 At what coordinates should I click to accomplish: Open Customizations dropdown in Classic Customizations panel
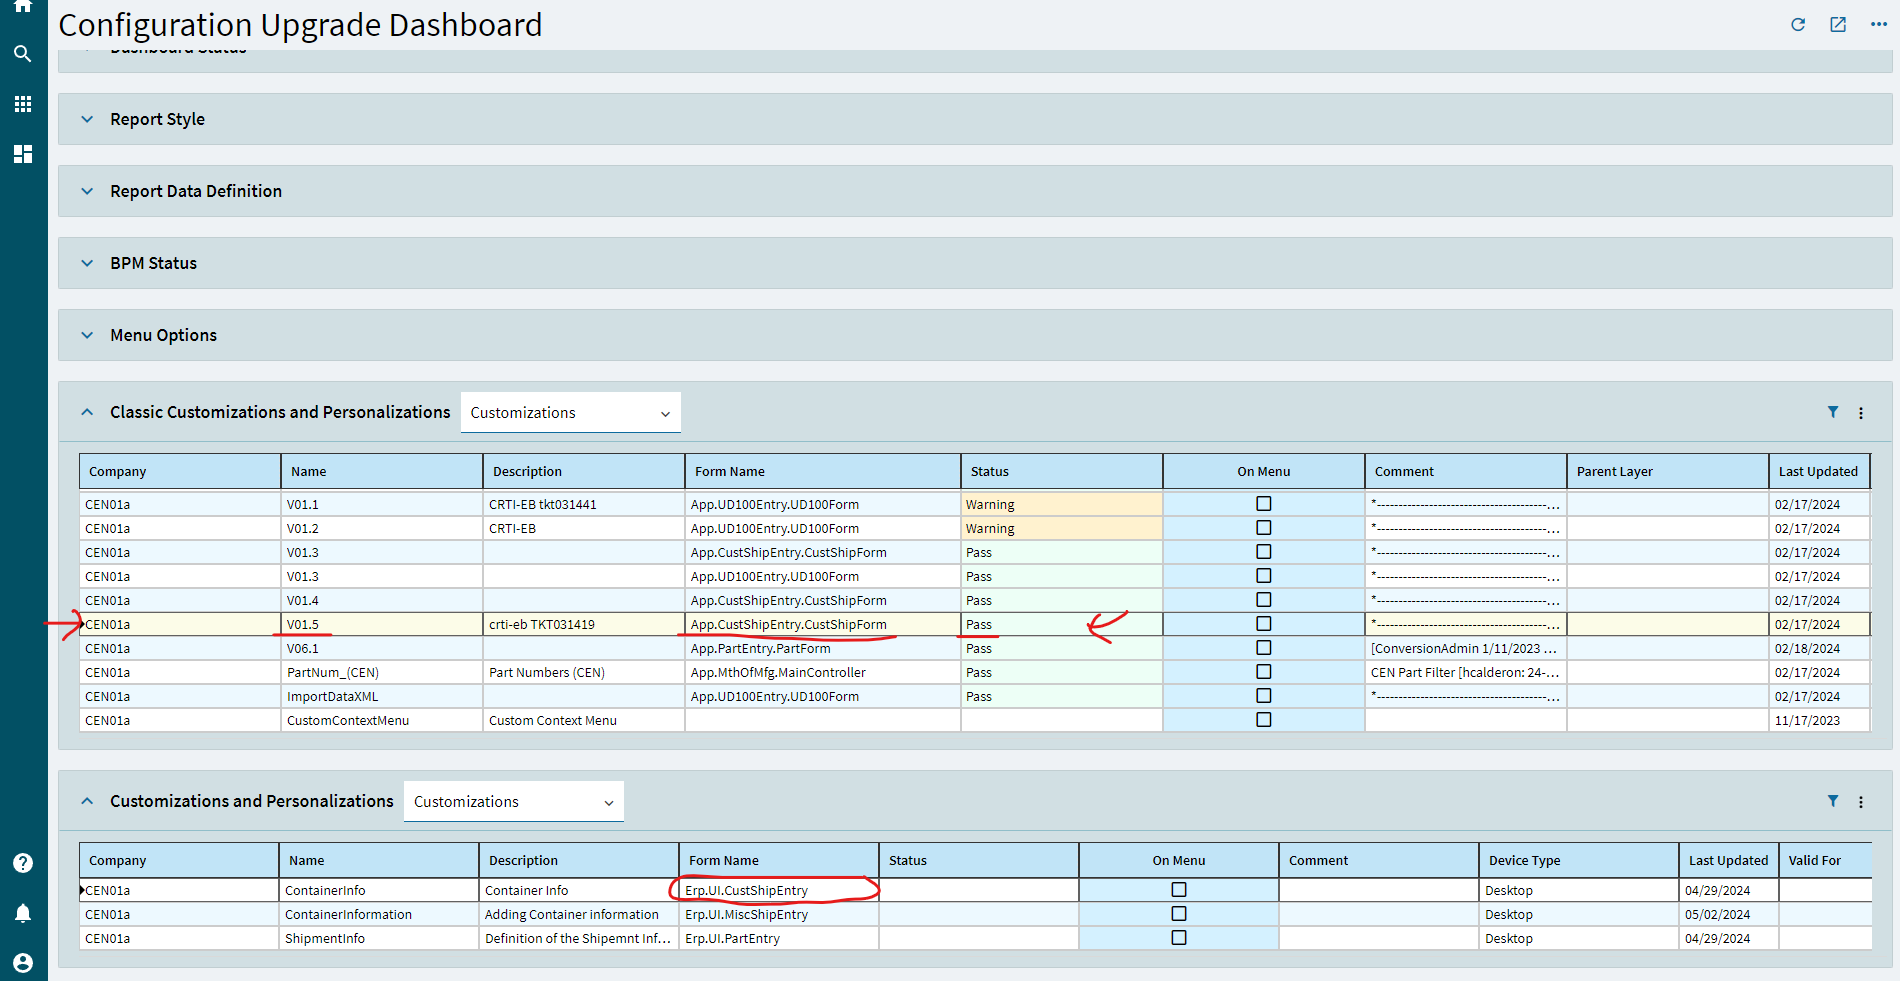tap(570, 413)
